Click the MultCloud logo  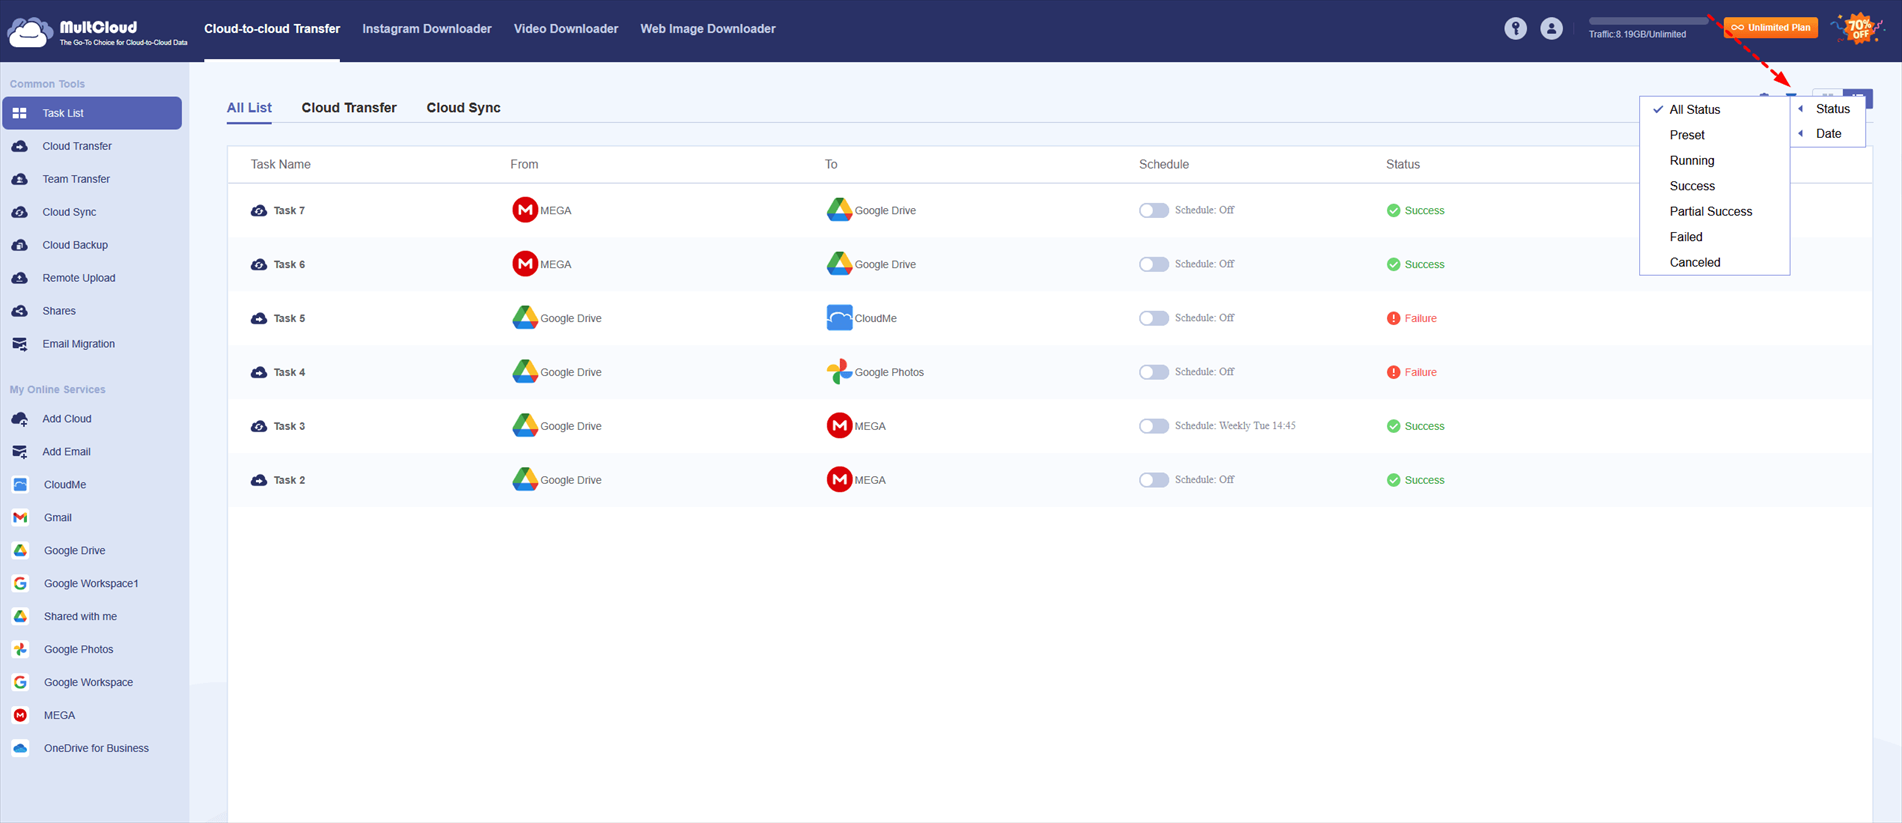97,32
